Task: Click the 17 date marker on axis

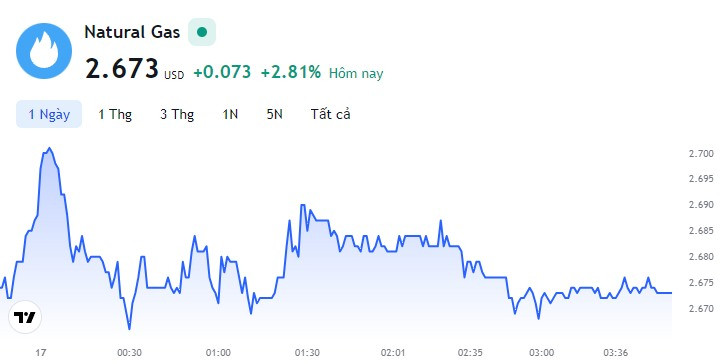Action: (41, 353)
